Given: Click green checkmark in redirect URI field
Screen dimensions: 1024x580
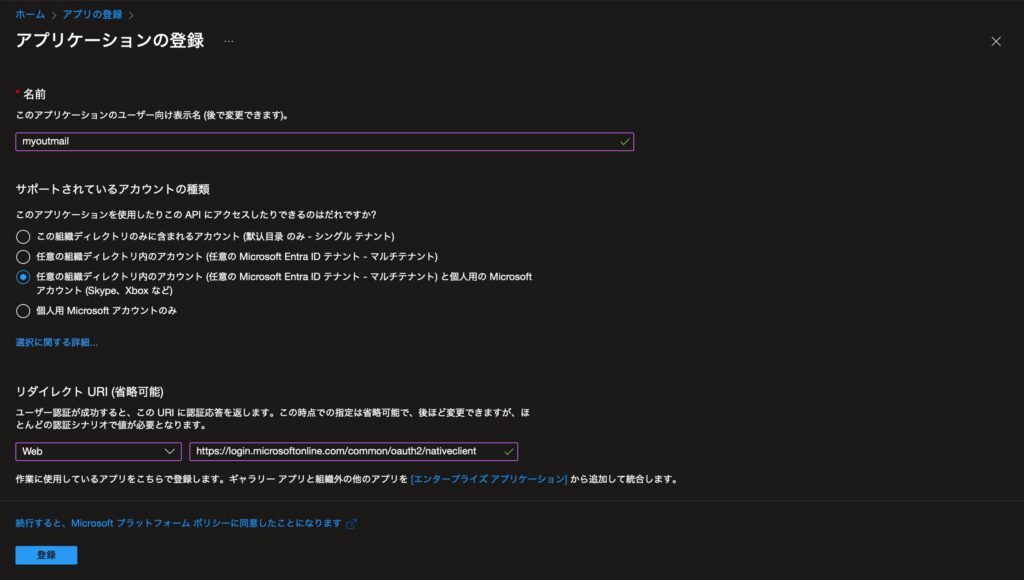Looking at the screenshot, I should (508, 451).
